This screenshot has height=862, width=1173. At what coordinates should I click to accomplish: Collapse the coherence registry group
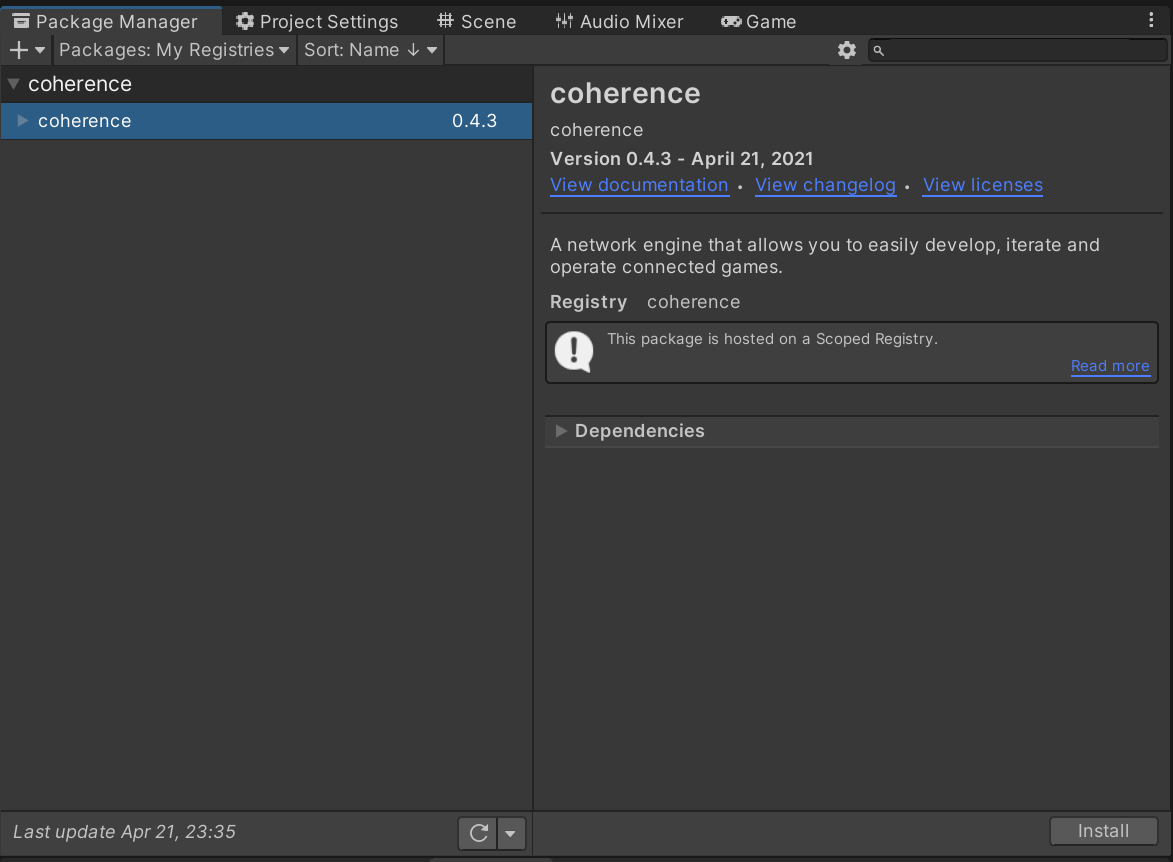(13, 84)
